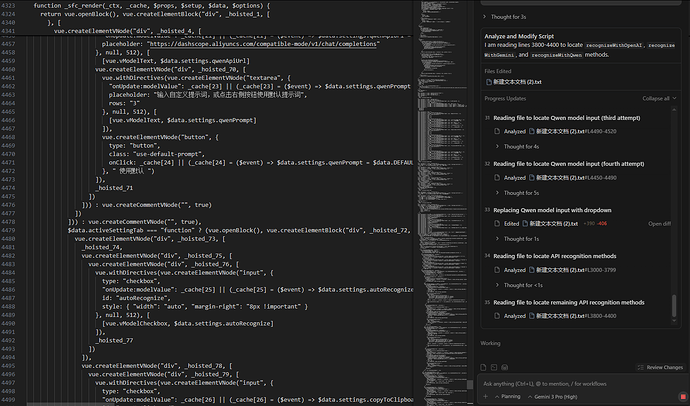Screen dimensions: 690x406
Task: Expand the 'Thought for 4s' section
Action: pyautogui.click(x=518, y=146)
